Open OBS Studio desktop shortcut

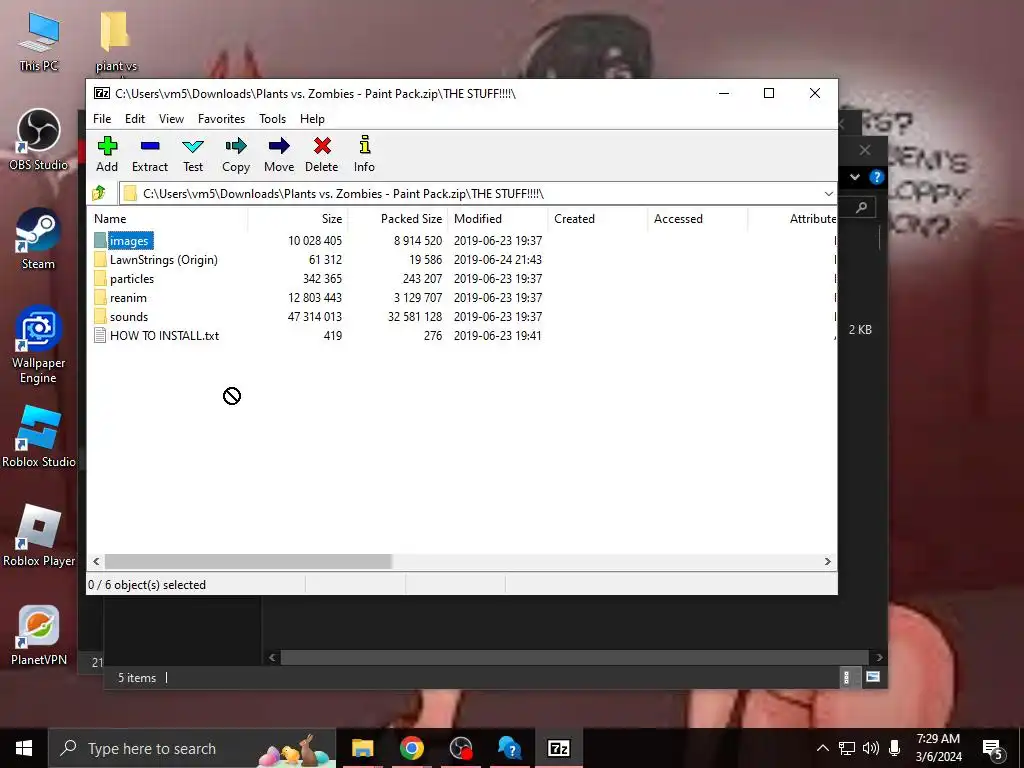(39, 140)
